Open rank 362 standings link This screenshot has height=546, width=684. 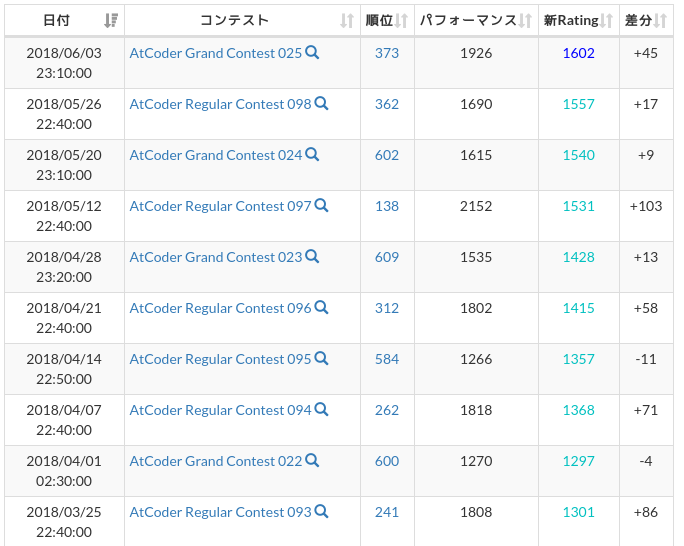[387, 104]
